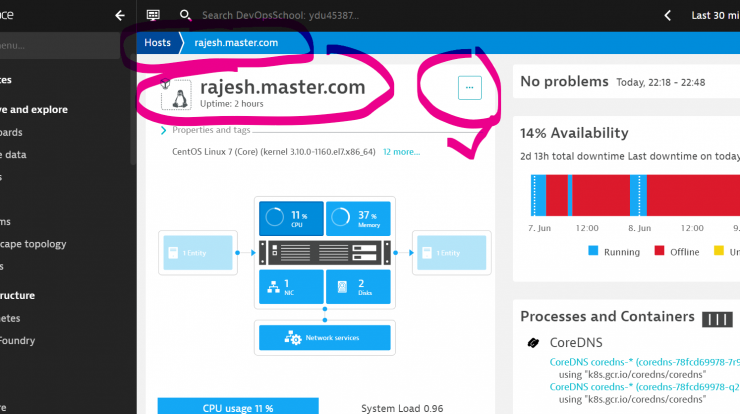Open the Infrastructure sidebar section
740x414 pixels.
click(x=17, y=296)
